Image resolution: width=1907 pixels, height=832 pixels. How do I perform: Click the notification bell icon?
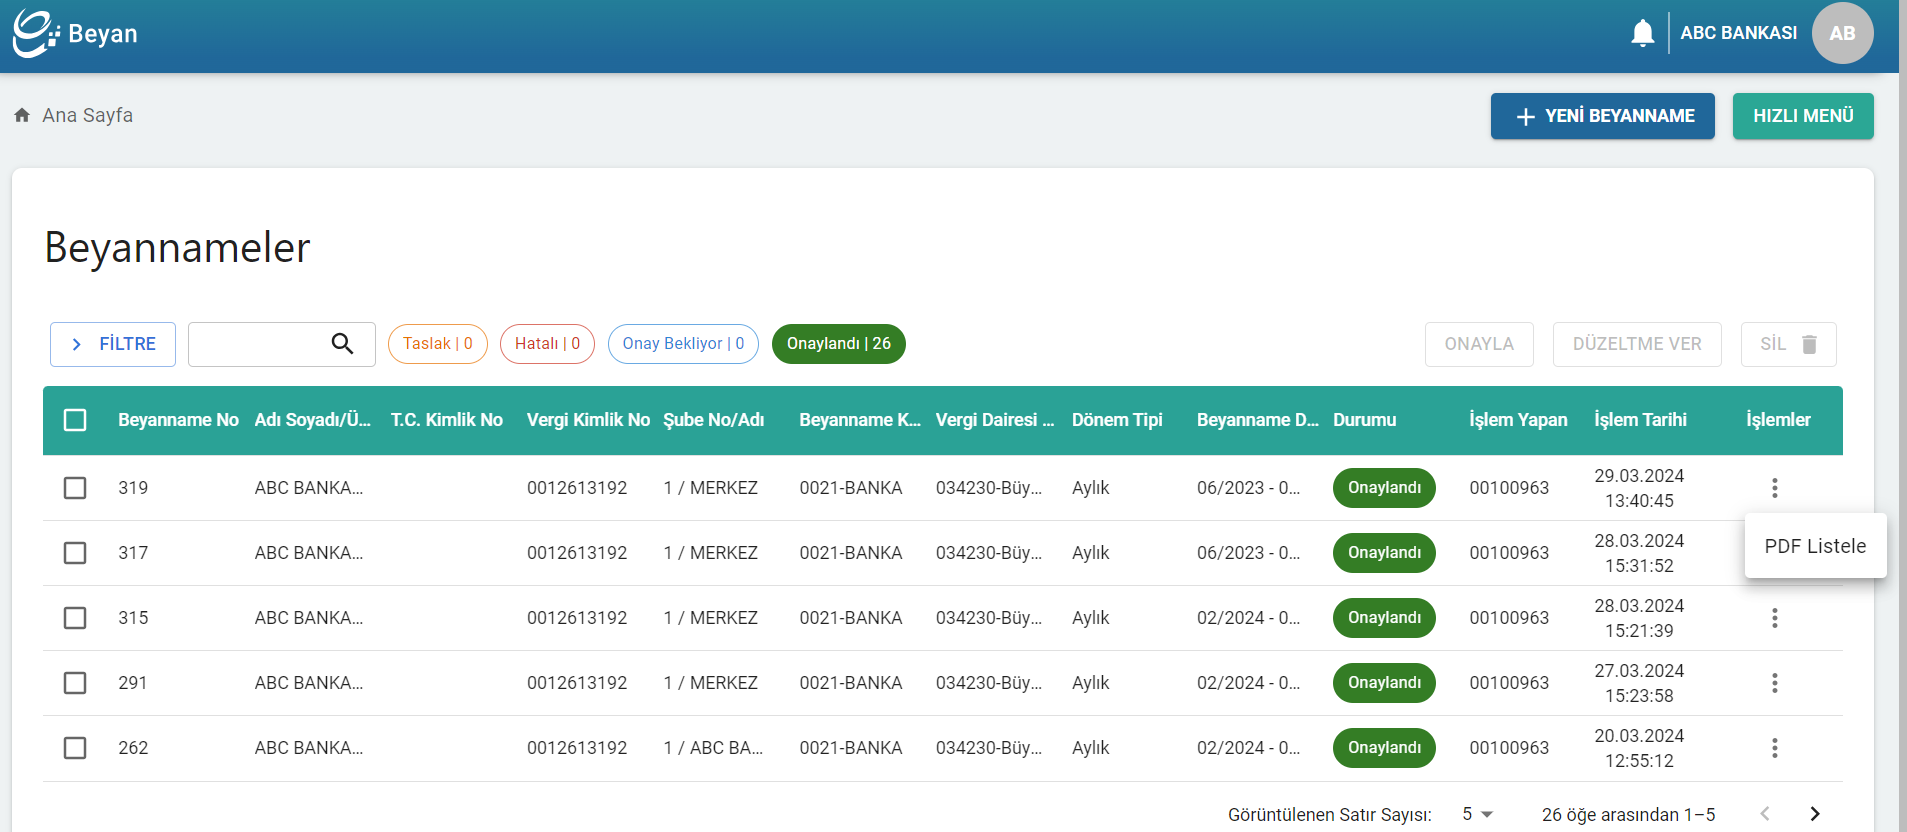tap(1642, 33)
